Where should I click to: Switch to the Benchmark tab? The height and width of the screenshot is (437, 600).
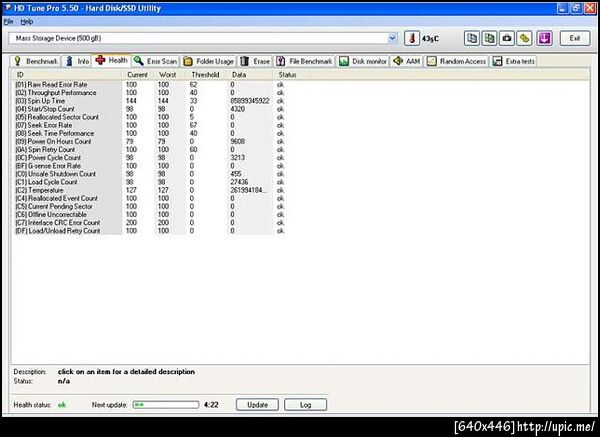point(36,61)
